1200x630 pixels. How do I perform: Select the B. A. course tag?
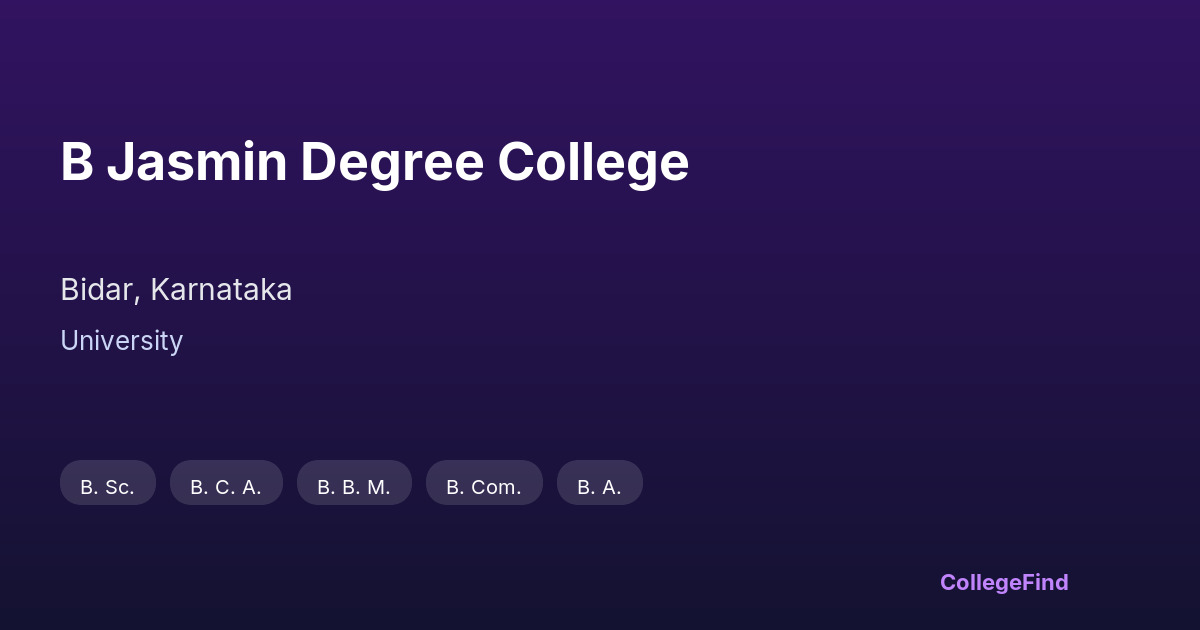point(599,484)
